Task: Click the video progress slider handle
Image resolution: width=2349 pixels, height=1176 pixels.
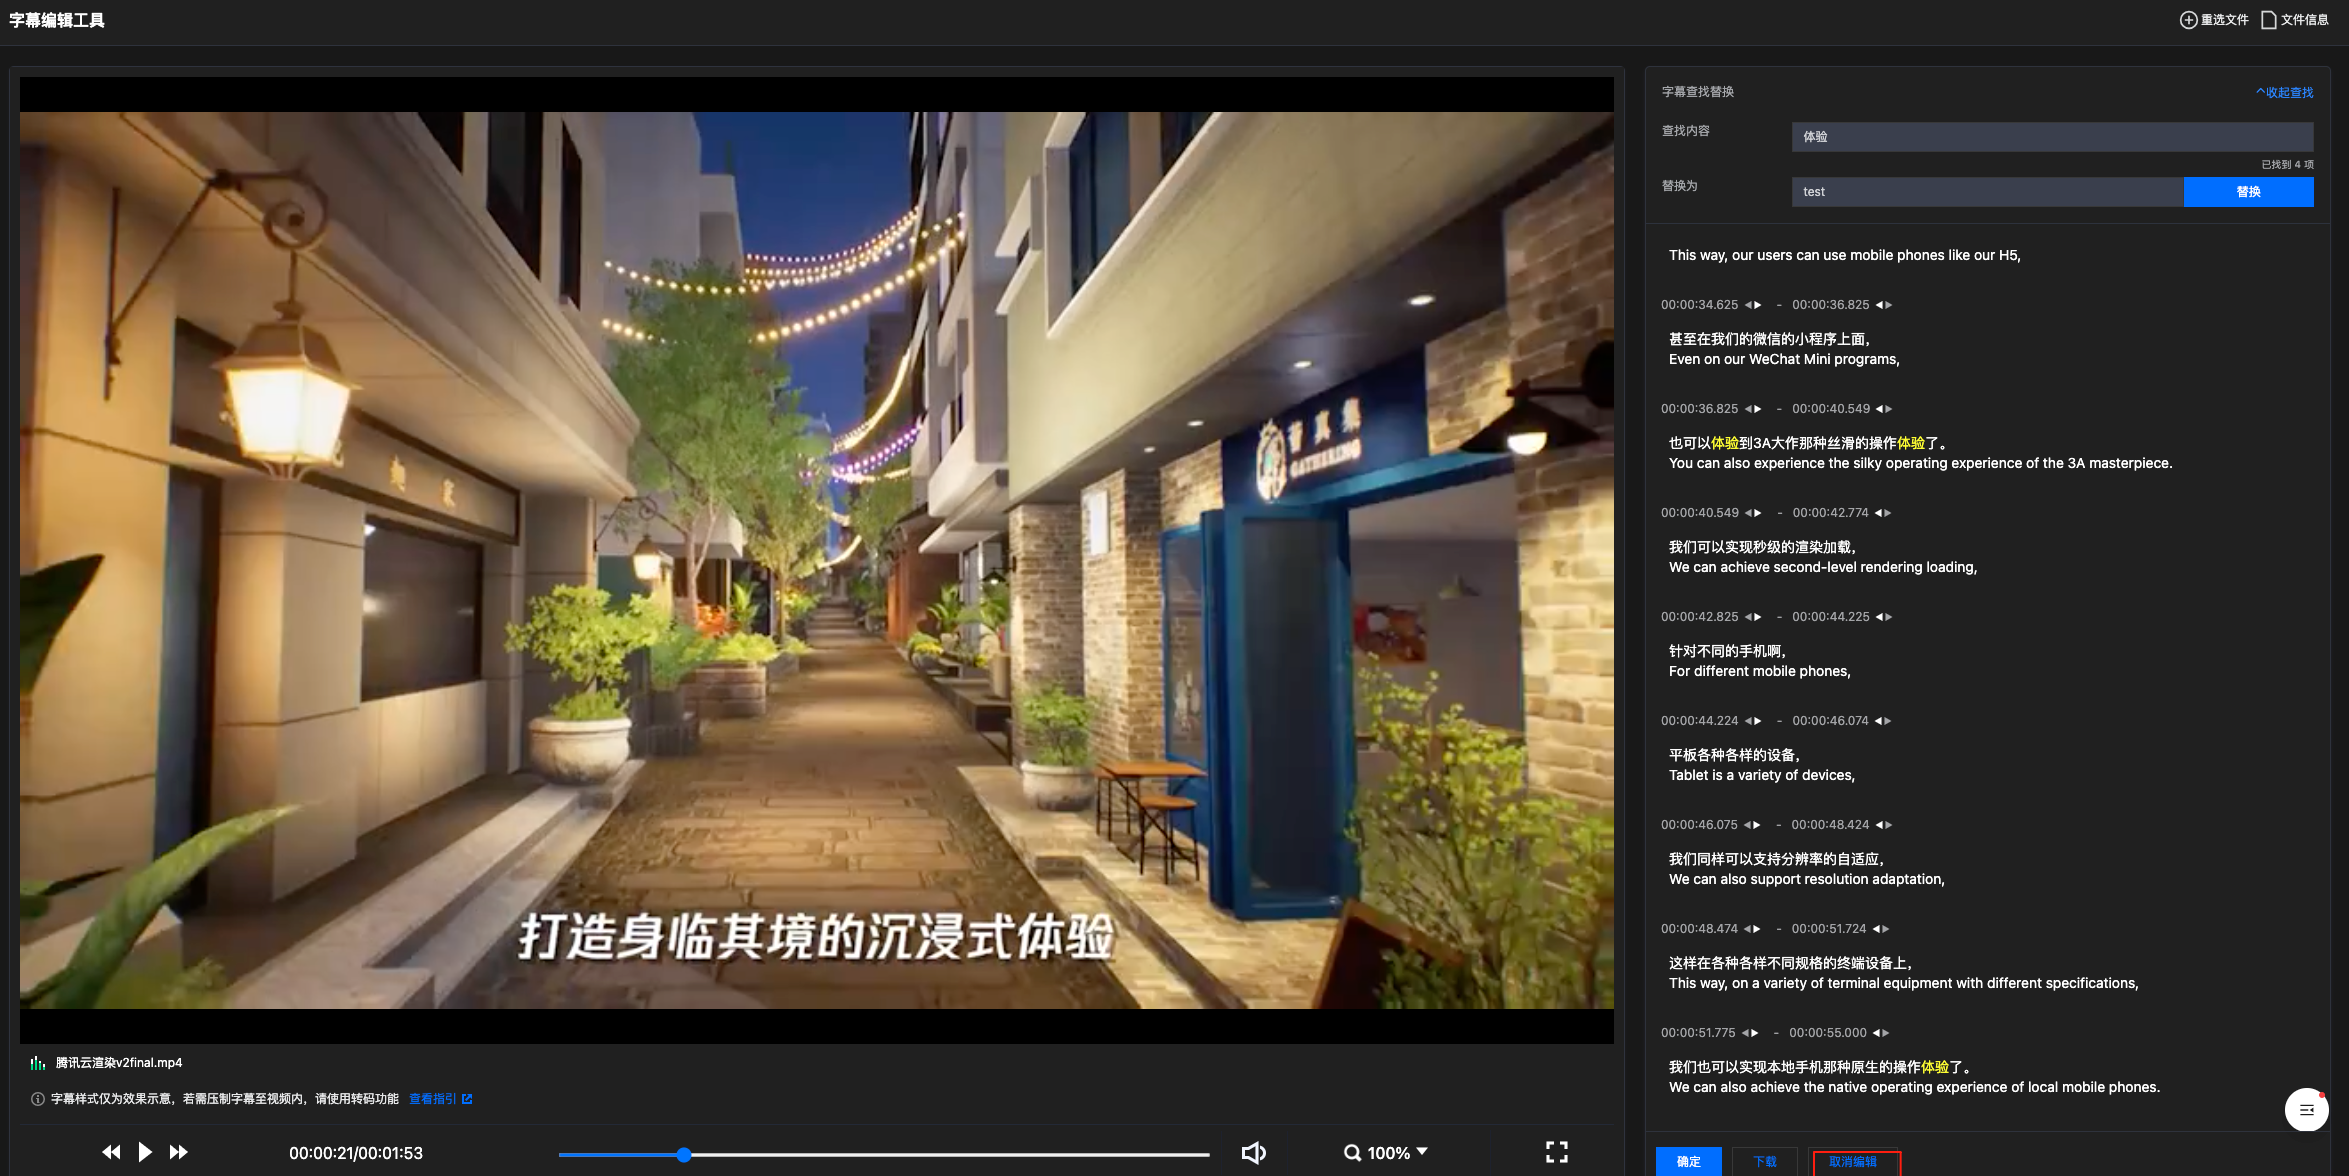Action: [x=684, y=1154]
